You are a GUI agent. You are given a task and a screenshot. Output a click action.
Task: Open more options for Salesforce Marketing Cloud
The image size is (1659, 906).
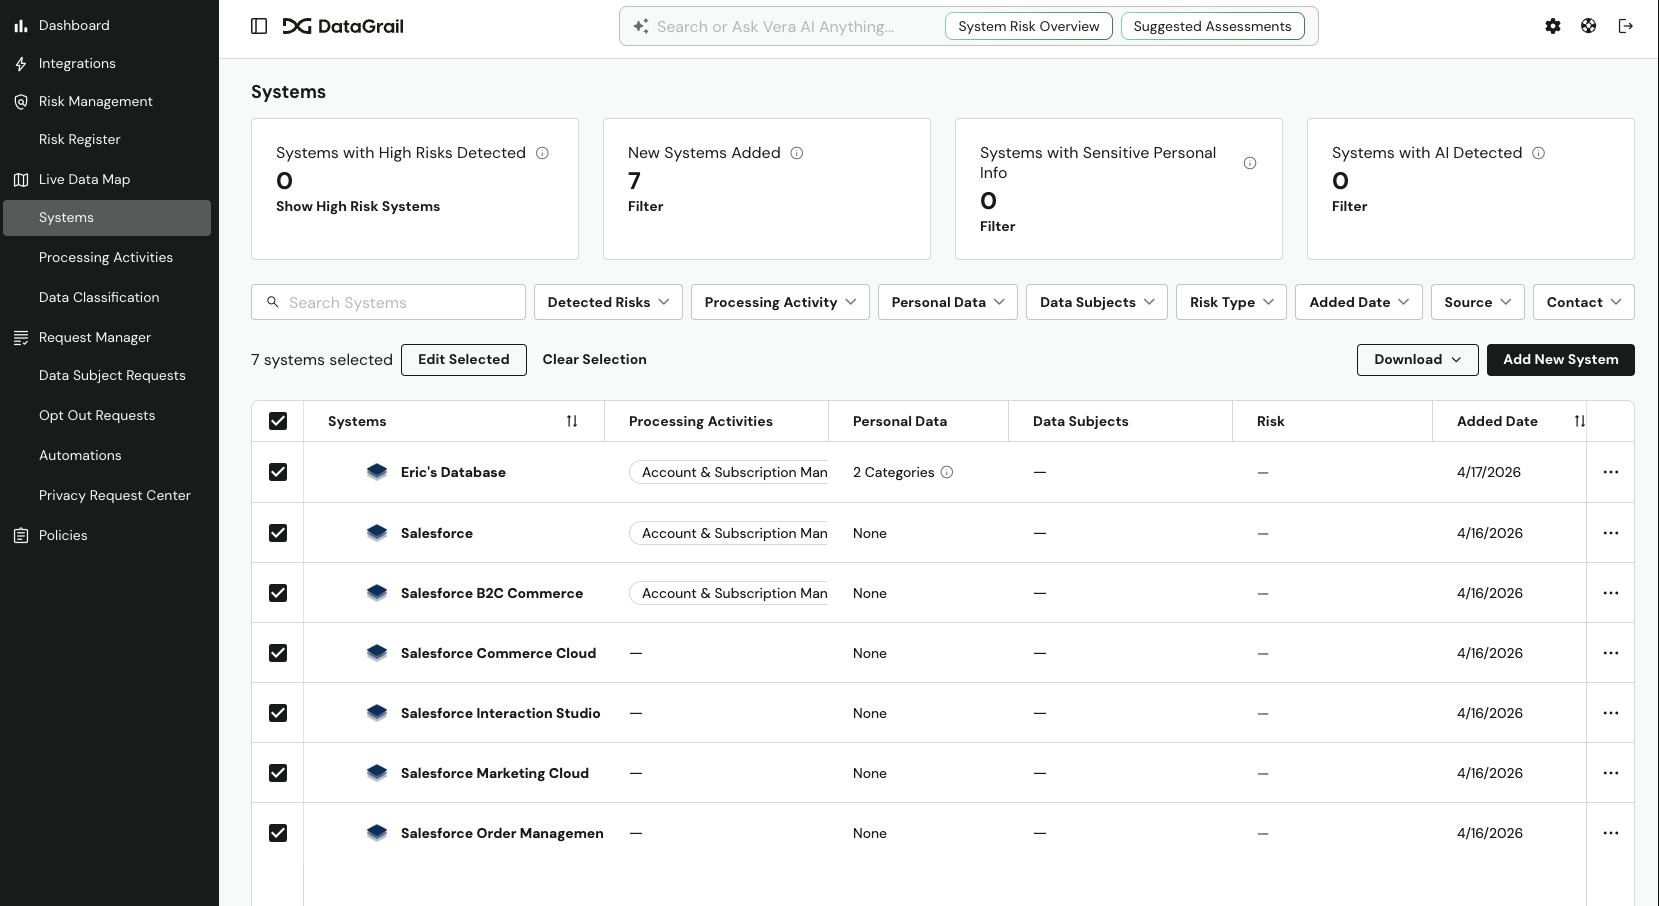1611,773
